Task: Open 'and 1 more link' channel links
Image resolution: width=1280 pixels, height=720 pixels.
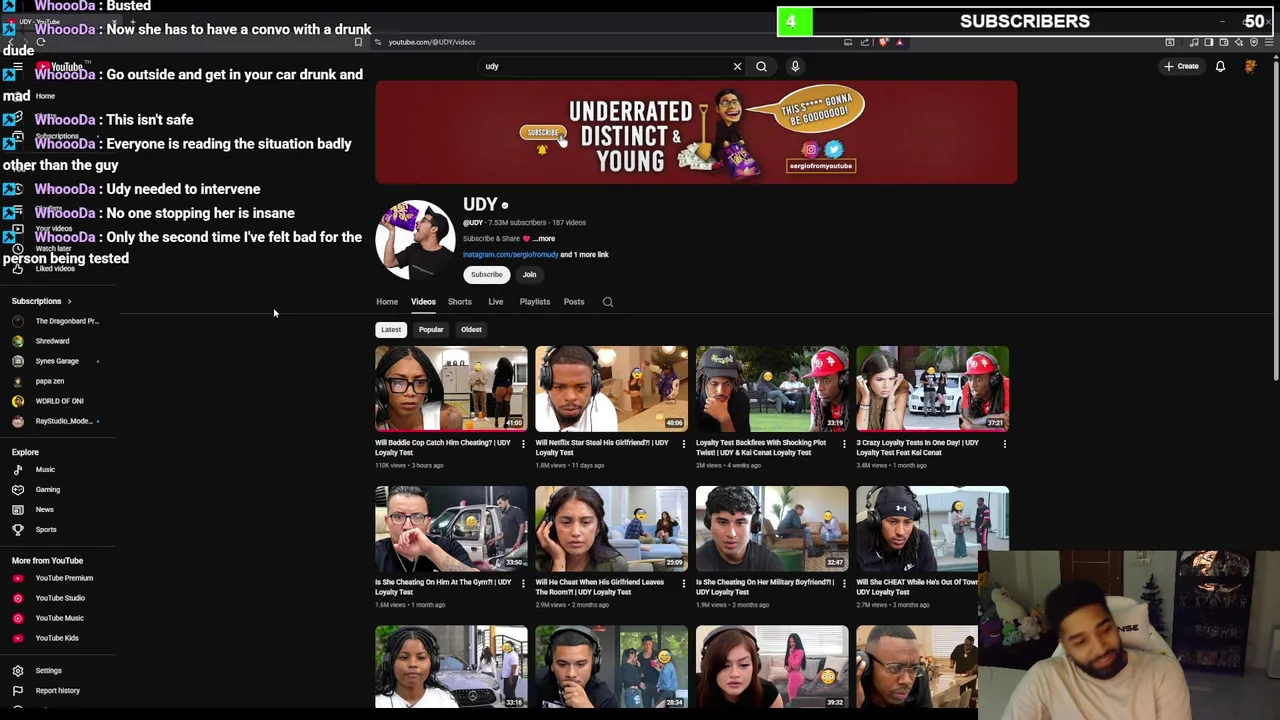Action: [x=584, y=255]
